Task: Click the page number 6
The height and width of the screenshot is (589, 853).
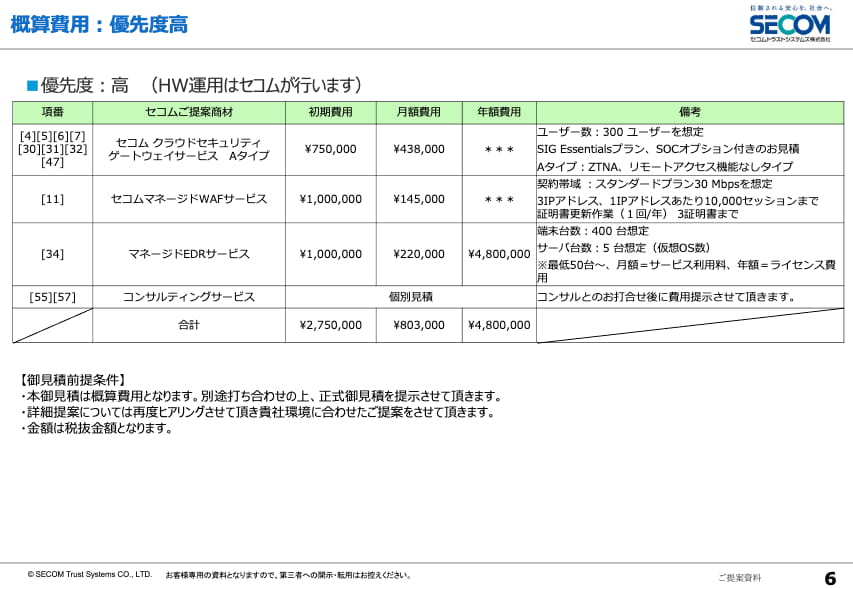Action: pos(830,578)
